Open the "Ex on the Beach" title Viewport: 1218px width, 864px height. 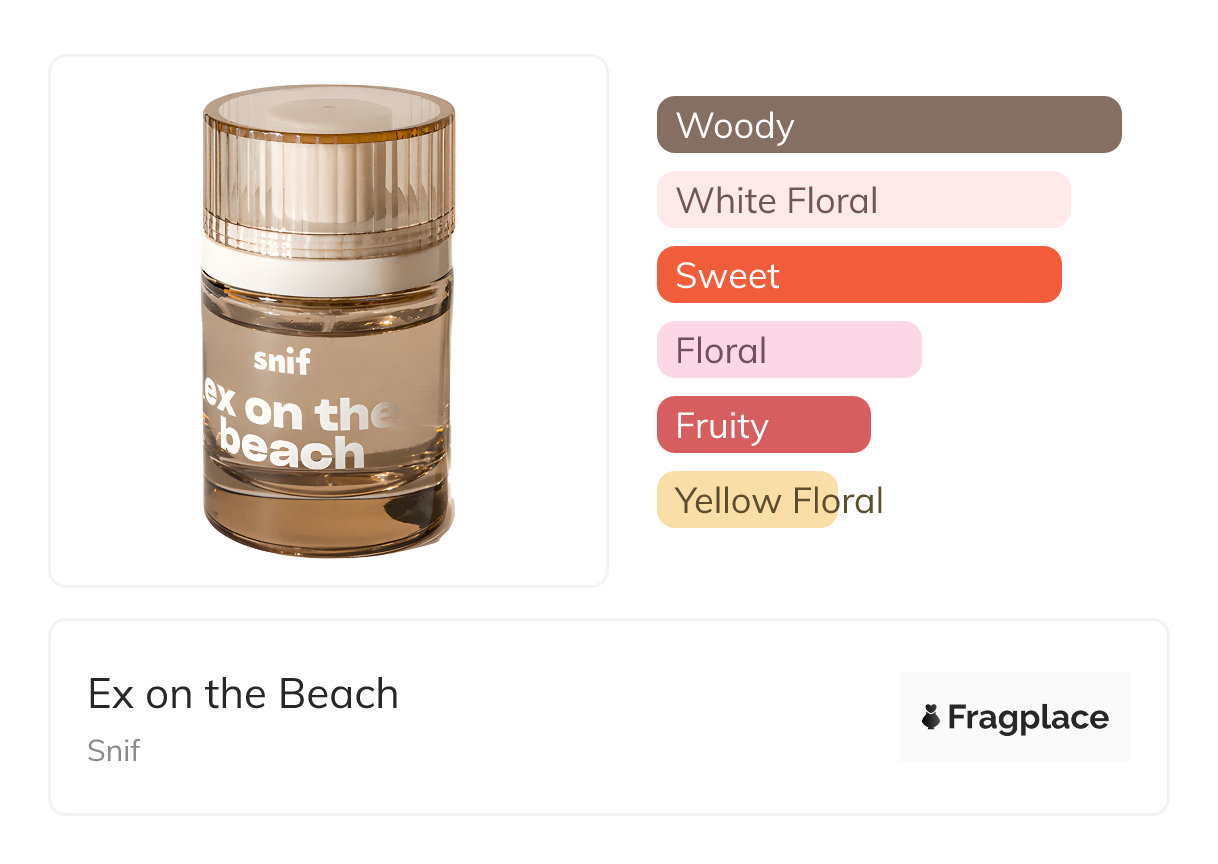click(x=243, y=694)
